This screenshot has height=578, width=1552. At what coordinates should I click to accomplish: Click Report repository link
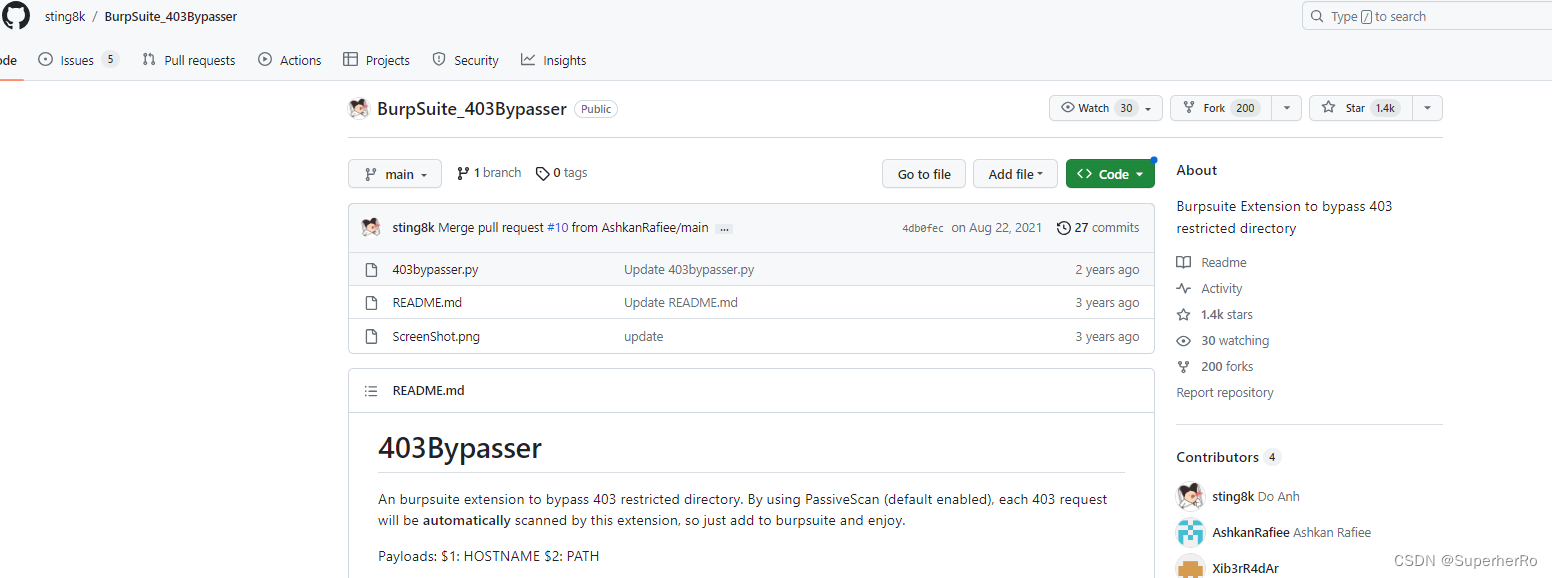pos(1225,392)
